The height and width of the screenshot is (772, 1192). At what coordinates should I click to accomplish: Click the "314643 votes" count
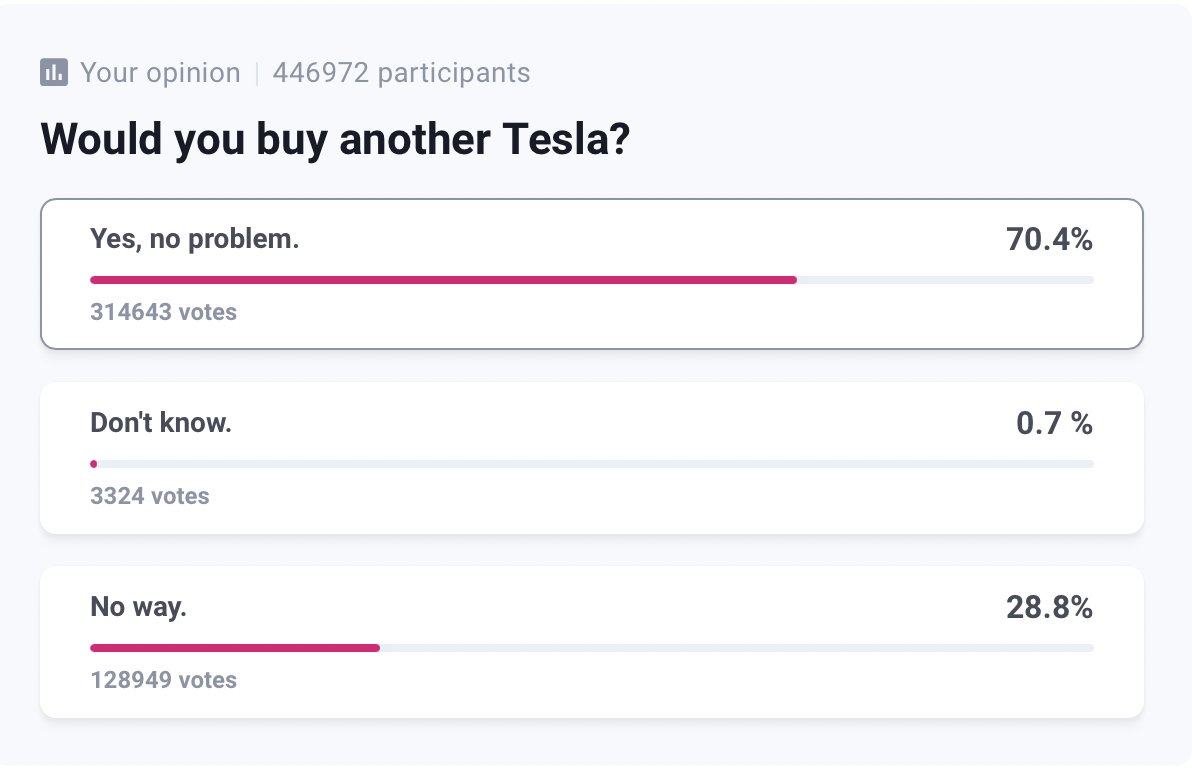[163, 312]
